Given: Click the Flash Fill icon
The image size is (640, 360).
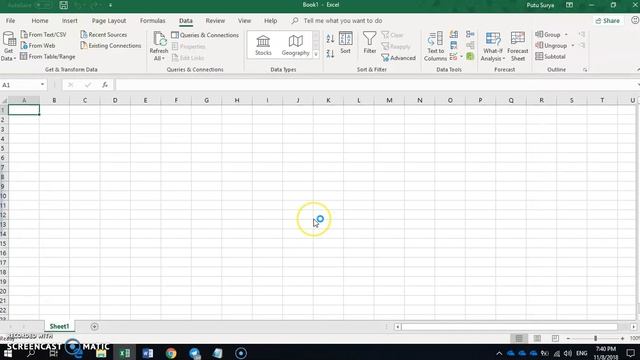Looking at the screenshot, I should [453, 35].
